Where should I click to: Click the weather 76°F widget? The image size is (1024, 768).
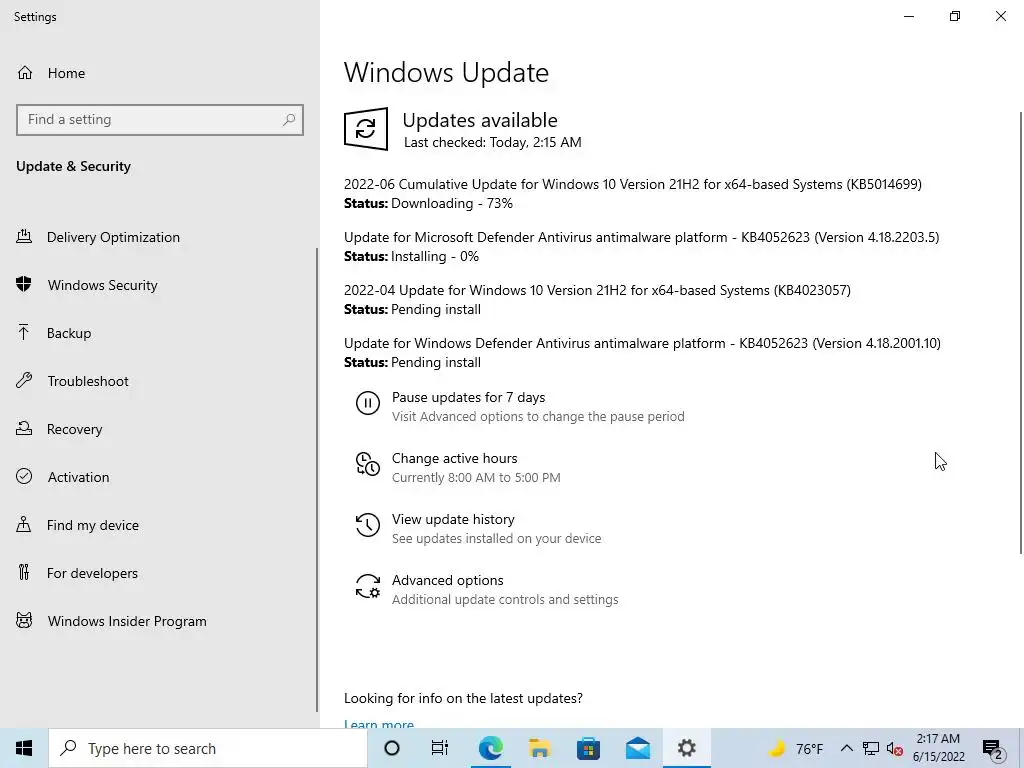[x=795, y=749]
